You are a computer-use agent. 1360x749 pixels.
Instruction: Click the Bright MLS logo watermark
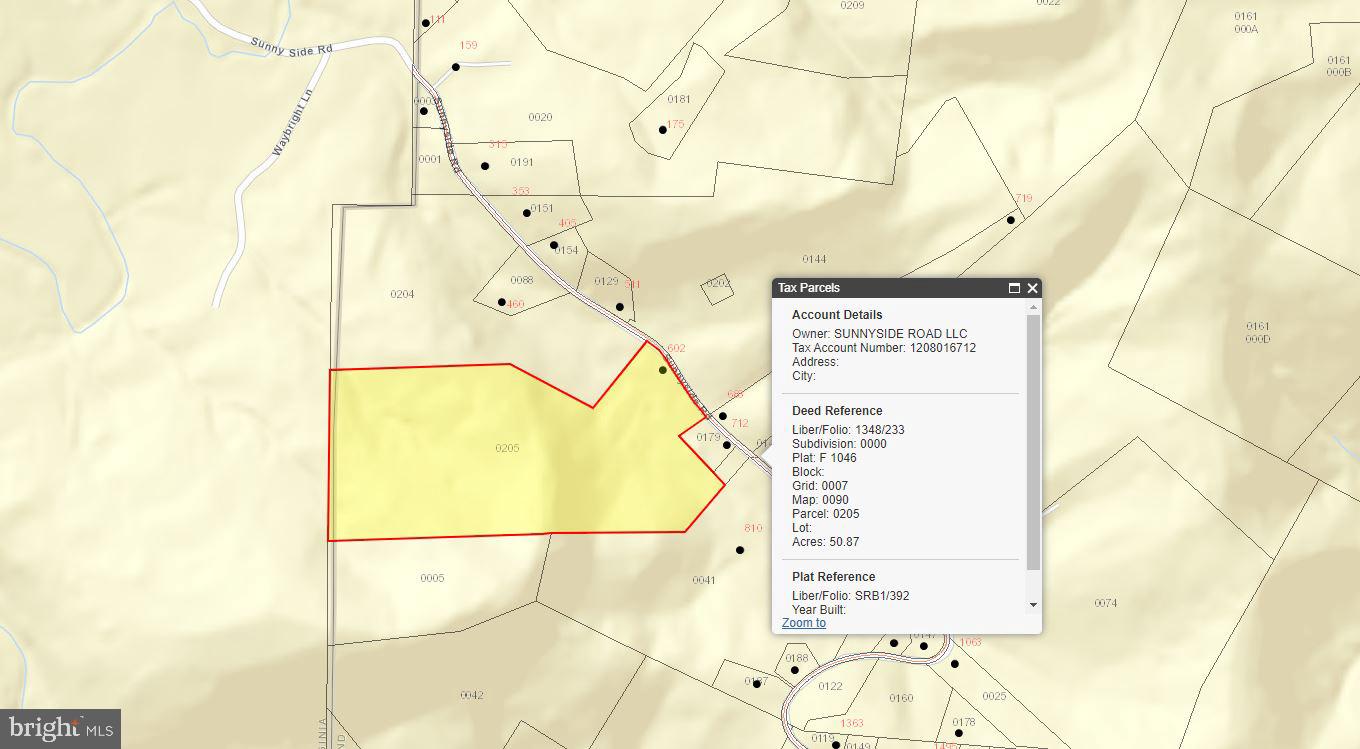(x=60, y=728)
